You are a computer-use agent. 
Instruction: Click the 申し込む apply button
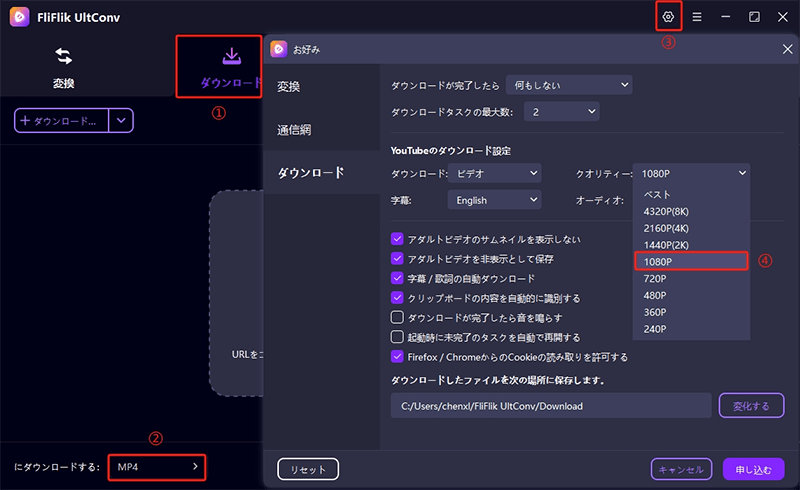click(x=753, y=469)
